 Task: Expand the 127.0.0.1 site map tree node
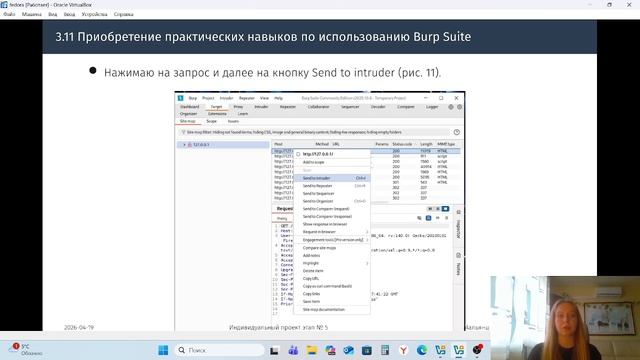pyautogui.click(x=184, y=145)
